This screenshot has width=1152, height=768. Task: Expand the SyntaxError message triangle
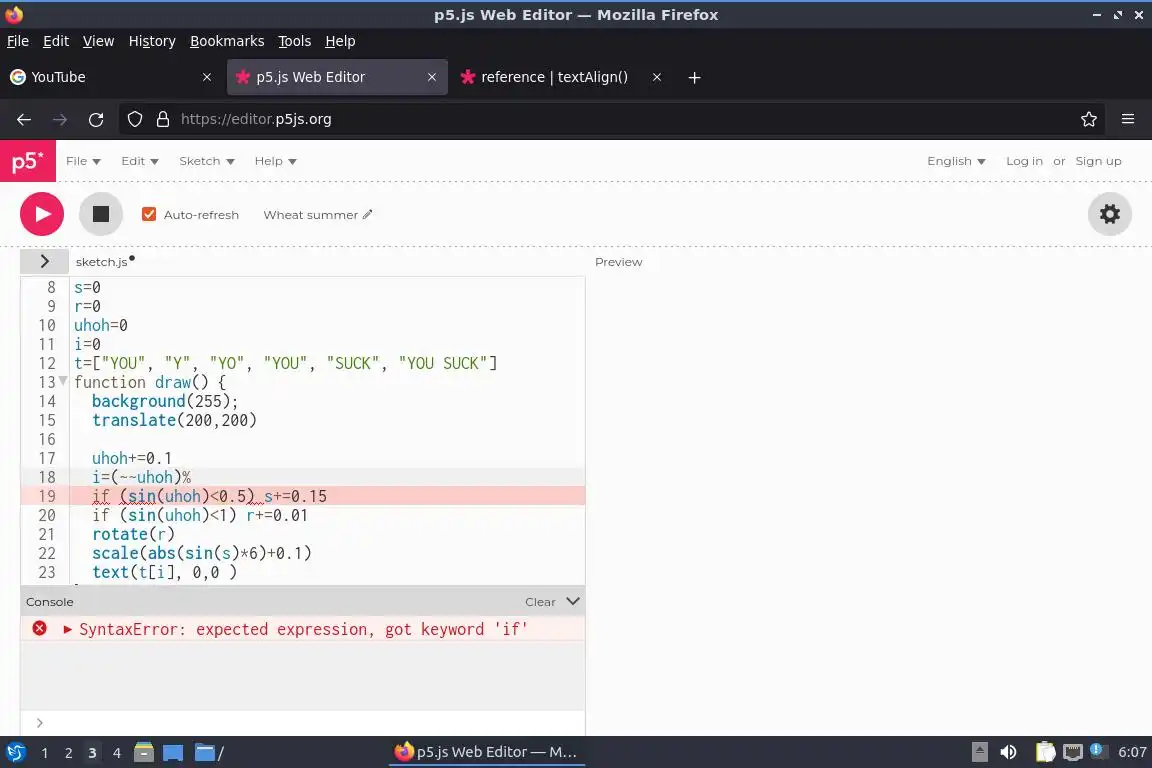[68, 629]
